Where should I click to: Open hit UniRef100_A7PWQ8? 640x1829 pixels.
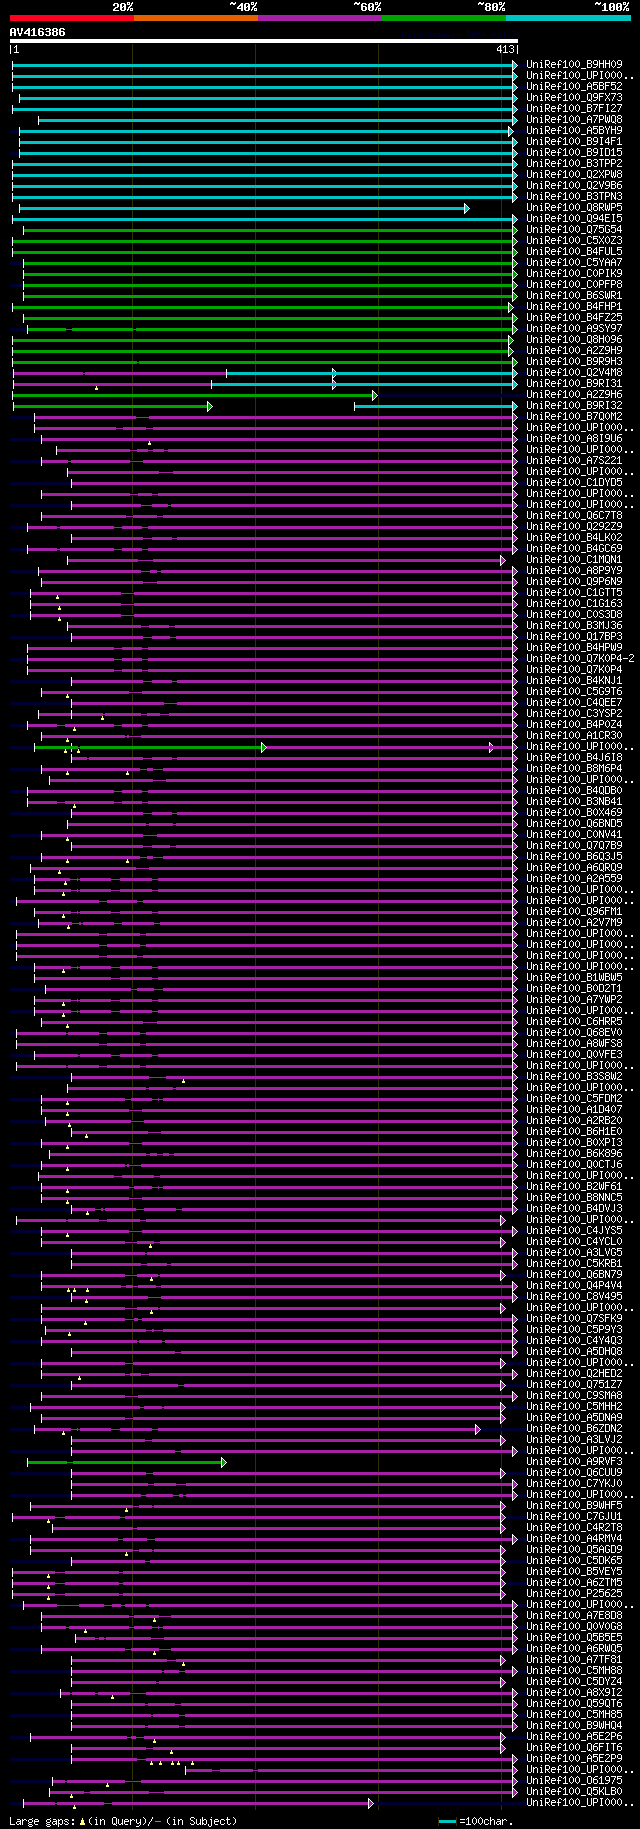coord(574,120)
